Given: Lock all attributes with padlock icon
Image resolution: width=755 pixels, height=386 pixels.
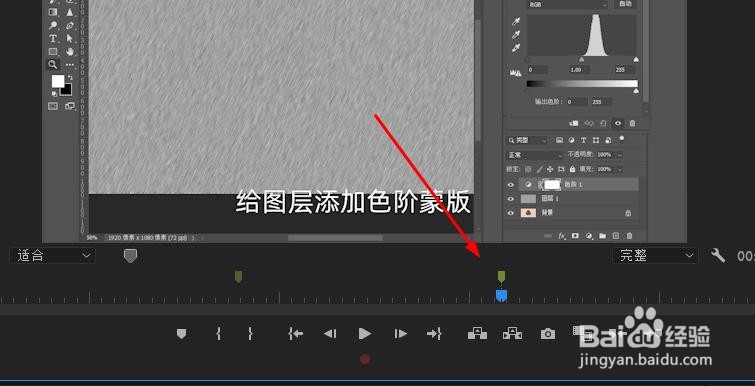Looking at the screenshot, I should click(x=572, y=169).
